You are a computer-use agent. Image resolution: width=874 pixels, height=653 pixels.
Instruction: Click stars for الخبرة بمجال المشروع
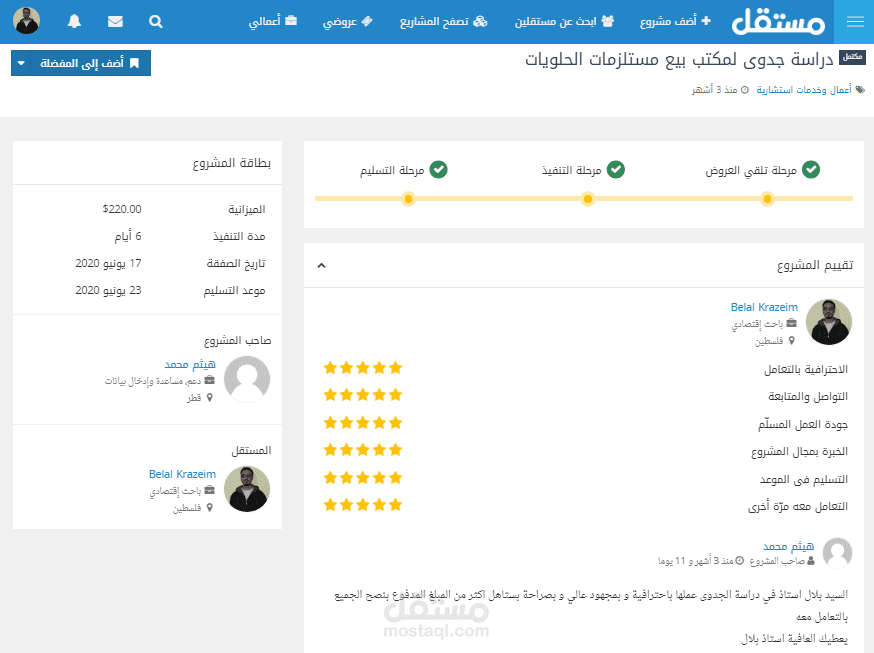click(x=363, y=450)
